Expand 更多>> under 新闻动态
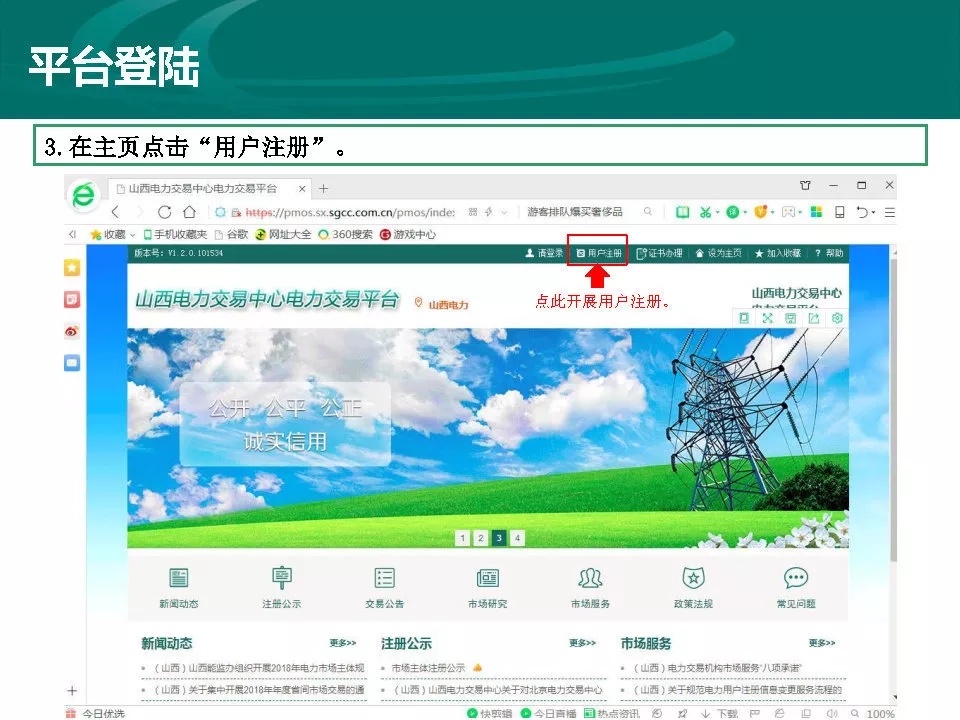The width and height of the screenshot is (960, 720). click(342, 643)
